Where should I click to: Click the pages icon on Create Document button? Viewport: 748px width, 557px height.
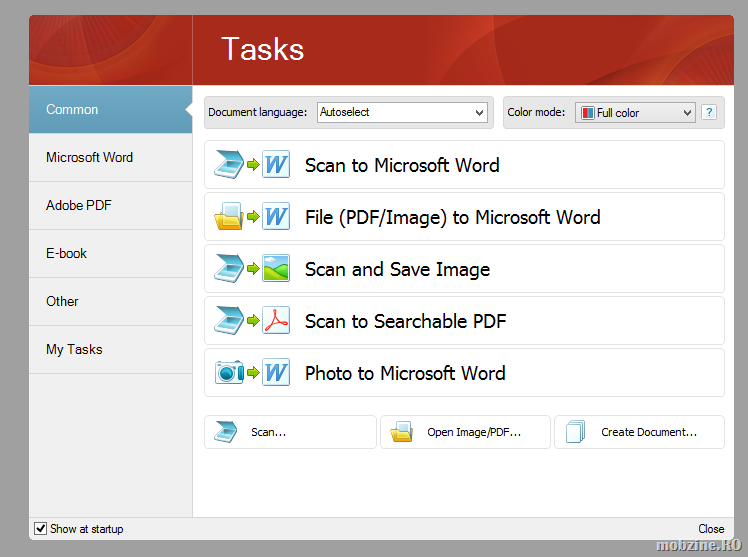coord(575,432)
